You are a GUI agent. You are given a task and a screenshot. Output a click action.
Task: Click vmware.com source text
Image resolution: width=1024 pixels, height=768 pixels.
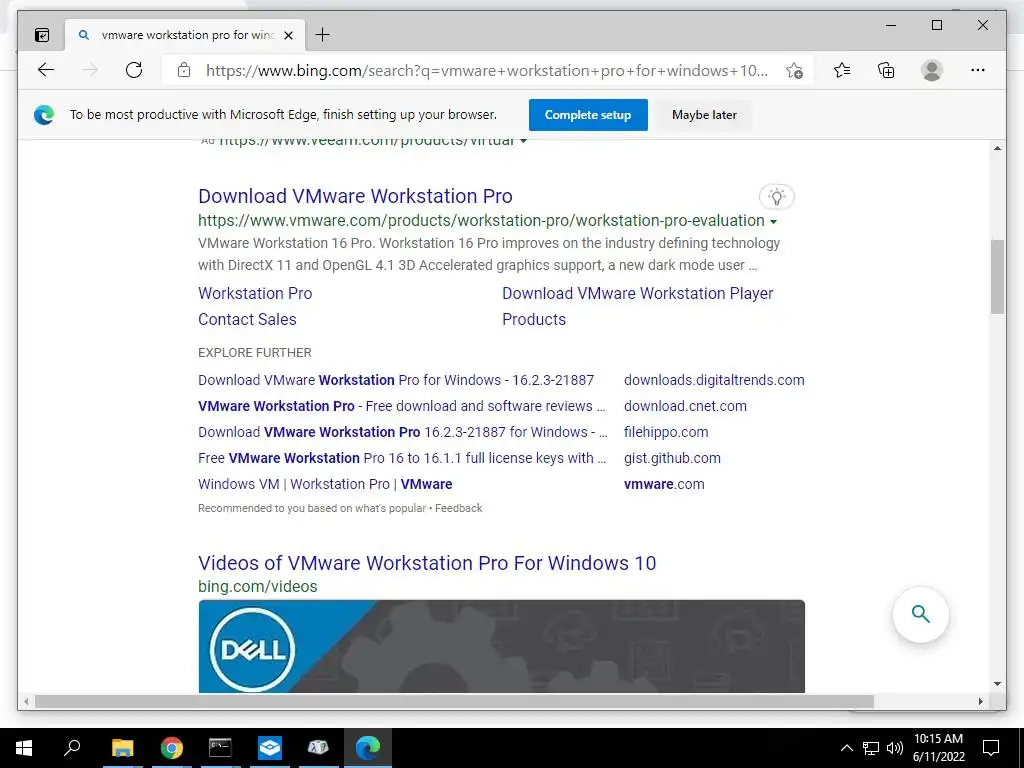[664, 485]
